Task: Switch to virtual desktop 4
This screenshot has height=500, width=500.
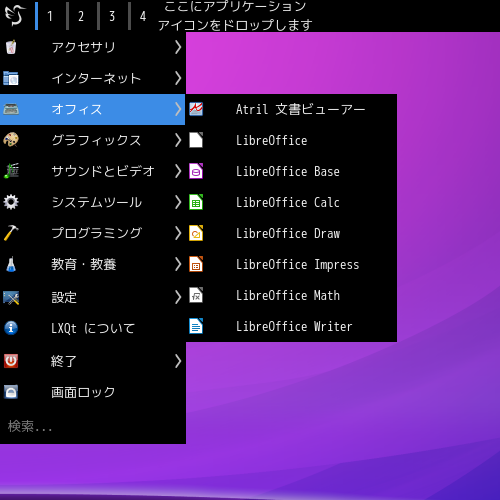Action: pyautogui.click(x=143, y=16)
